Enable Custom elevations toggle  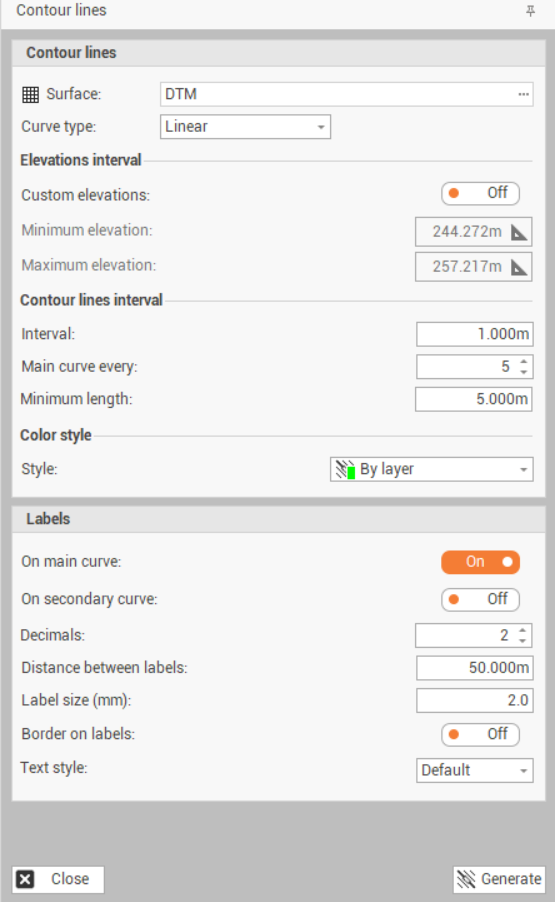pyautogui.click(x=480, y=193)
